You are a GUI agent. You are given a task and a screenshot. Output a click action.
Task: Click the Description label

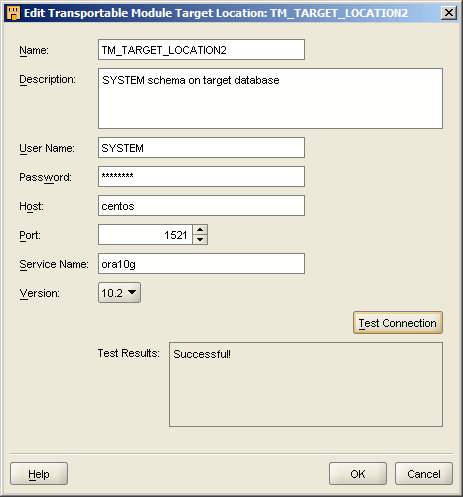tap(47, 80)
